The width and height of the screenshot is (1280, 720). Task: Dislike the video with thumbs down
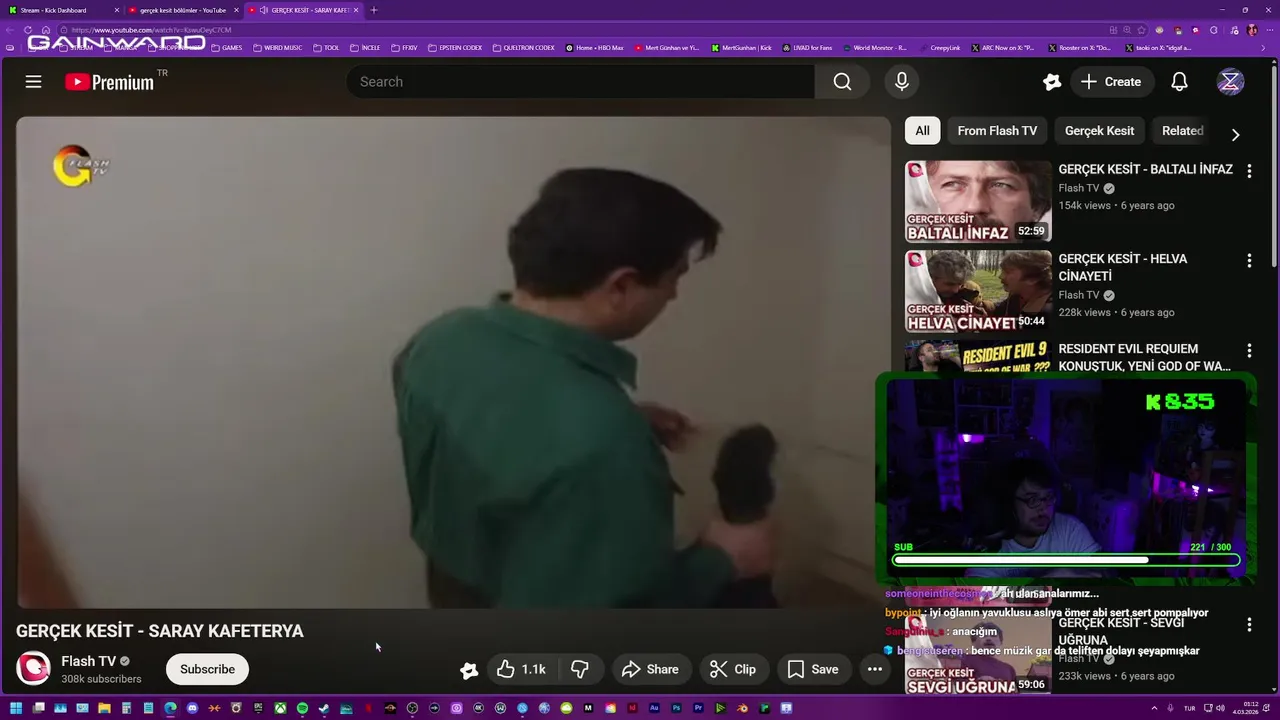tap(580, 669)
